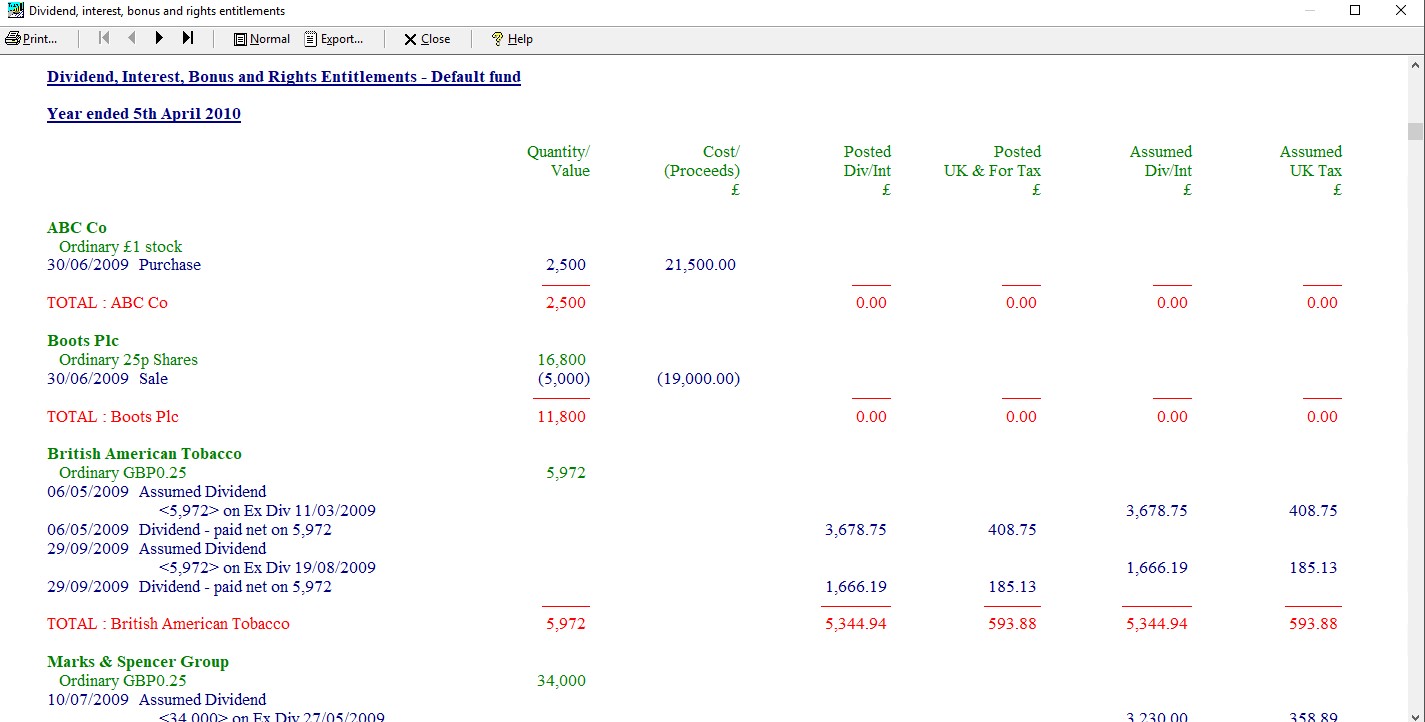Click the report title mentioning Default fund

284,77
